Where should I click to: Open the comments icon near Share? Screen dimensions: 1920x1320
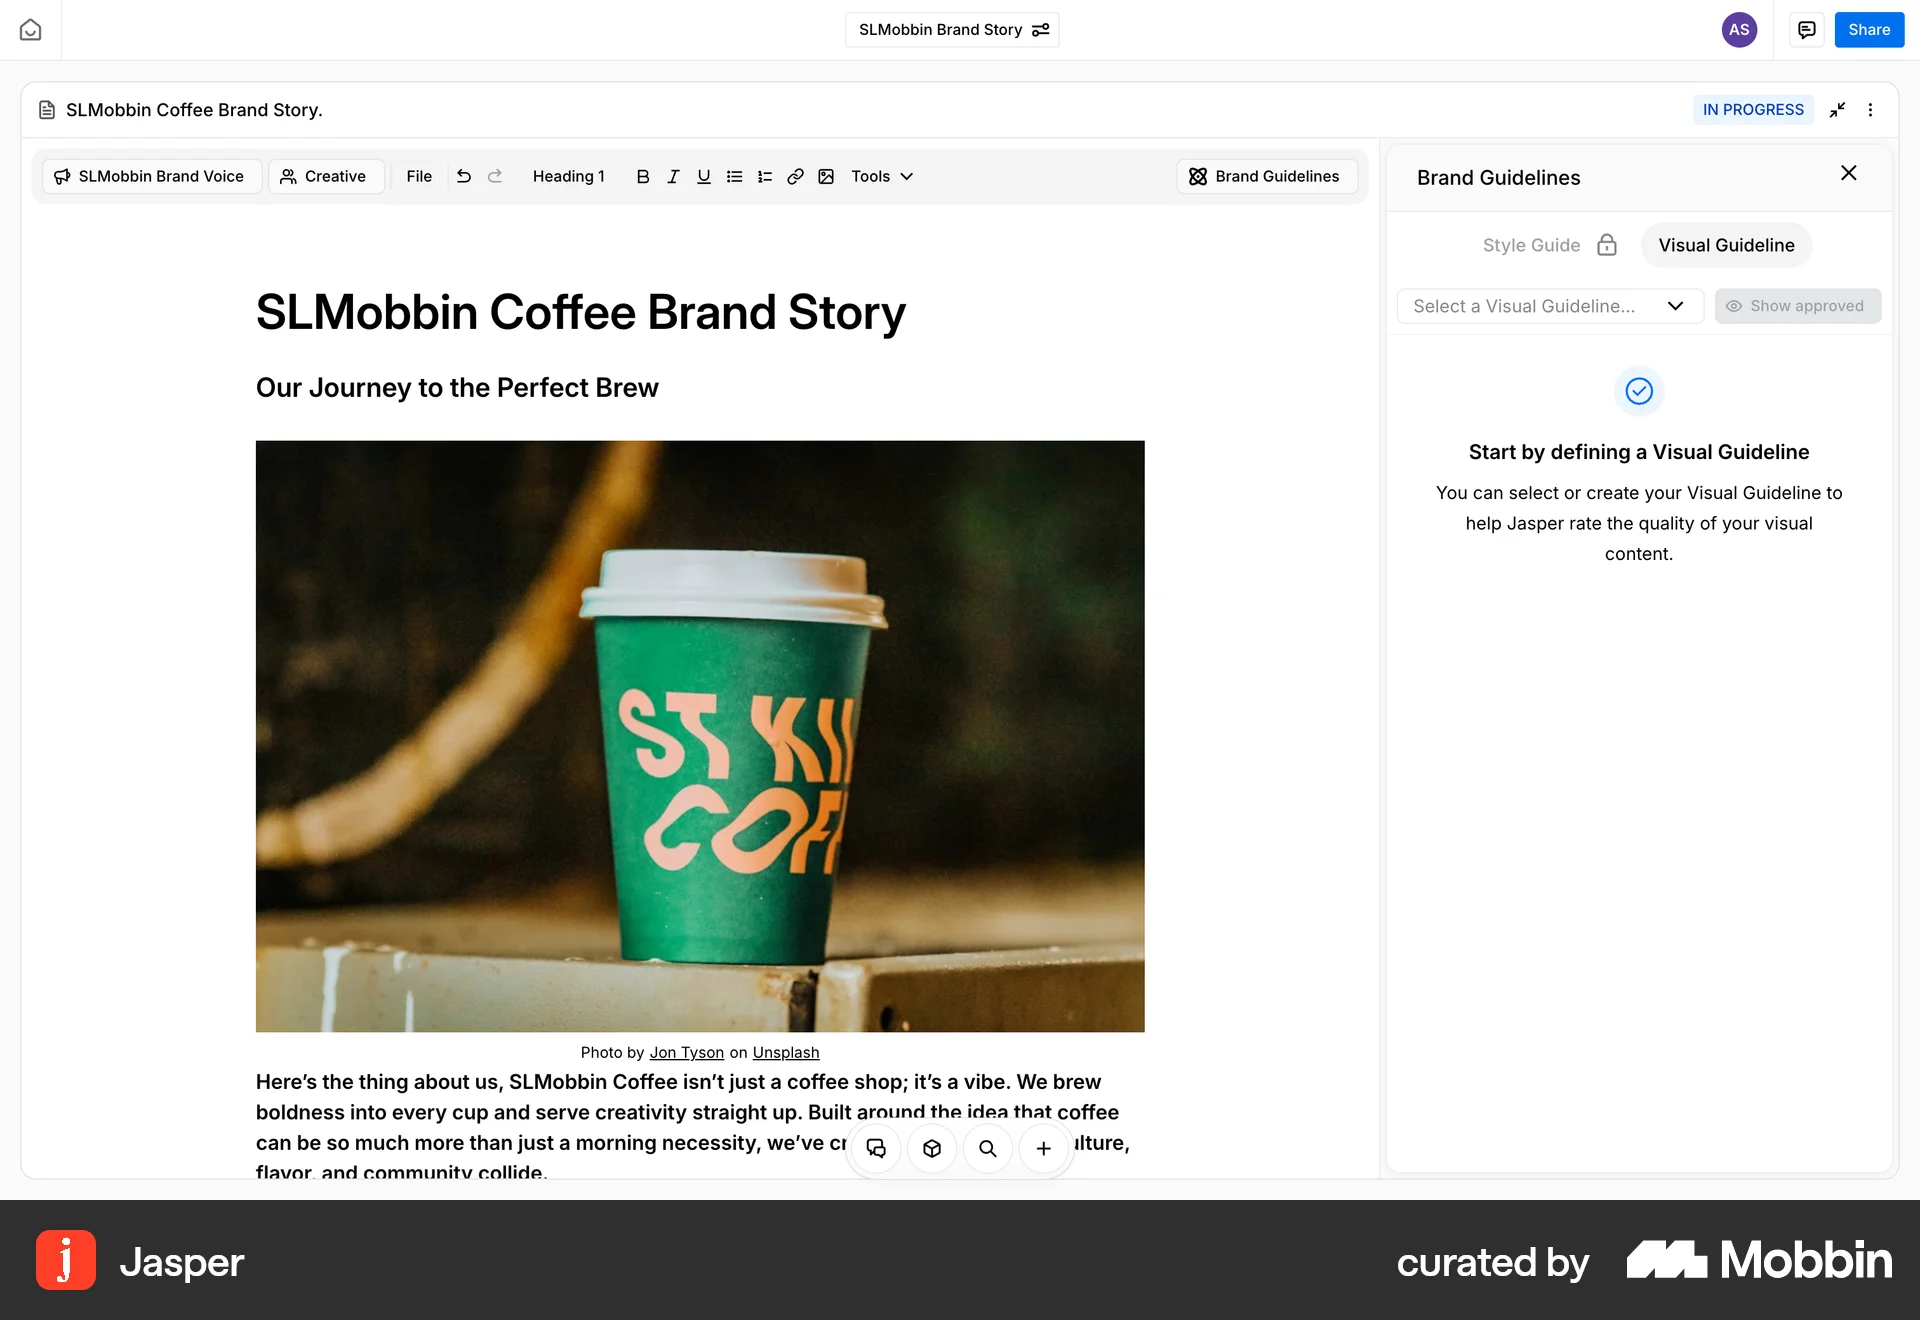tap(1806, 30)
